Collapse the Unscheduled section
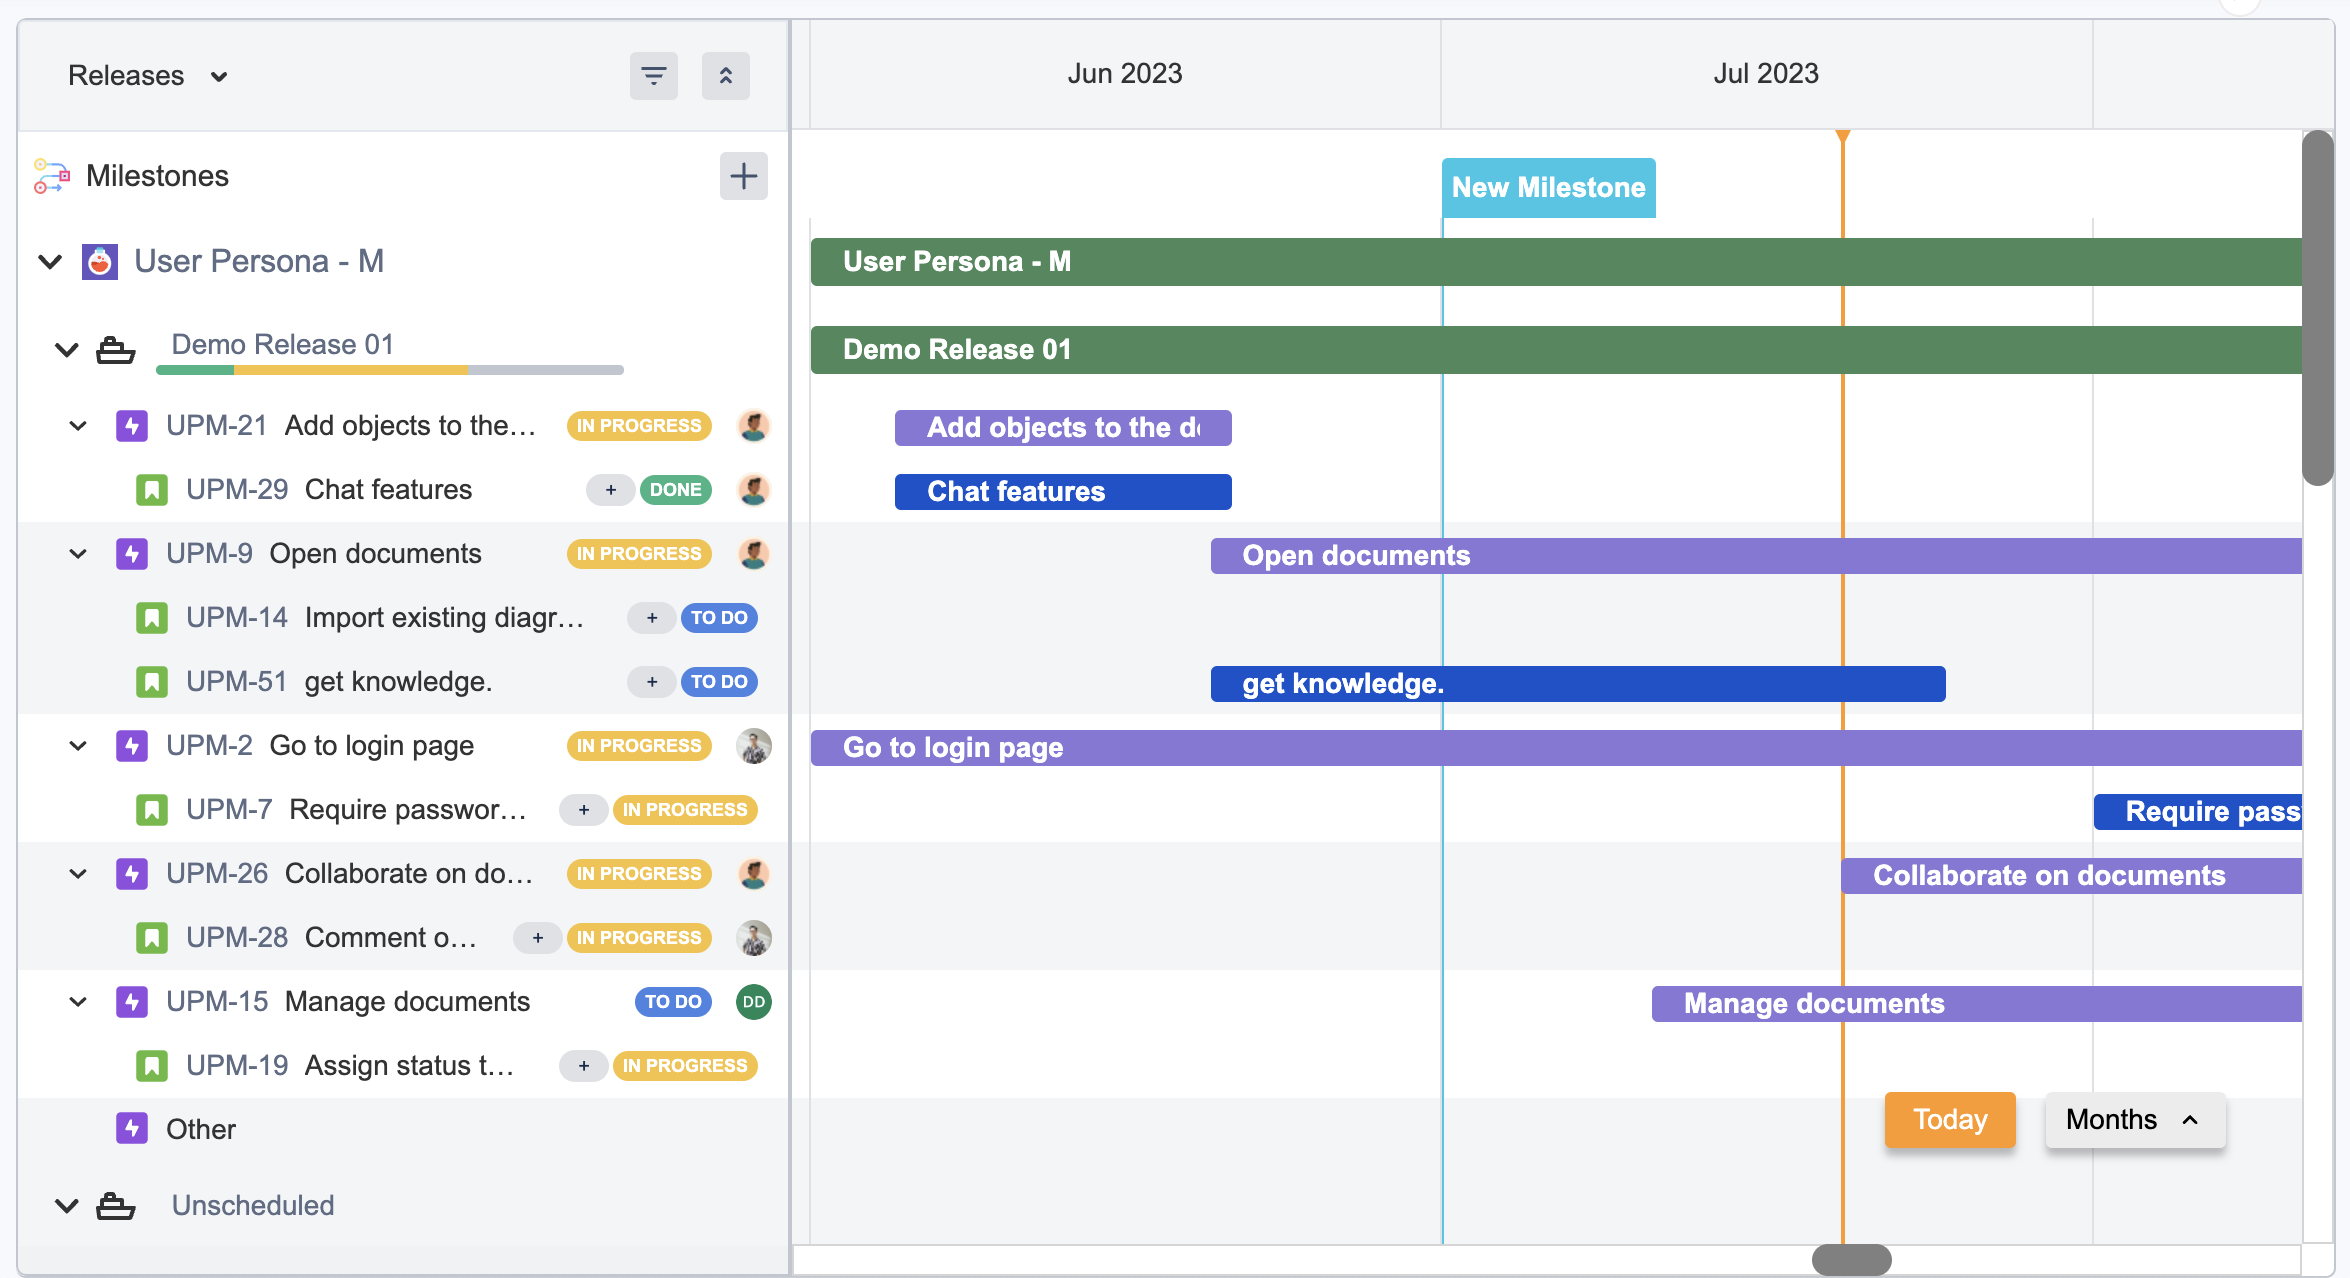 [67, 1206]
